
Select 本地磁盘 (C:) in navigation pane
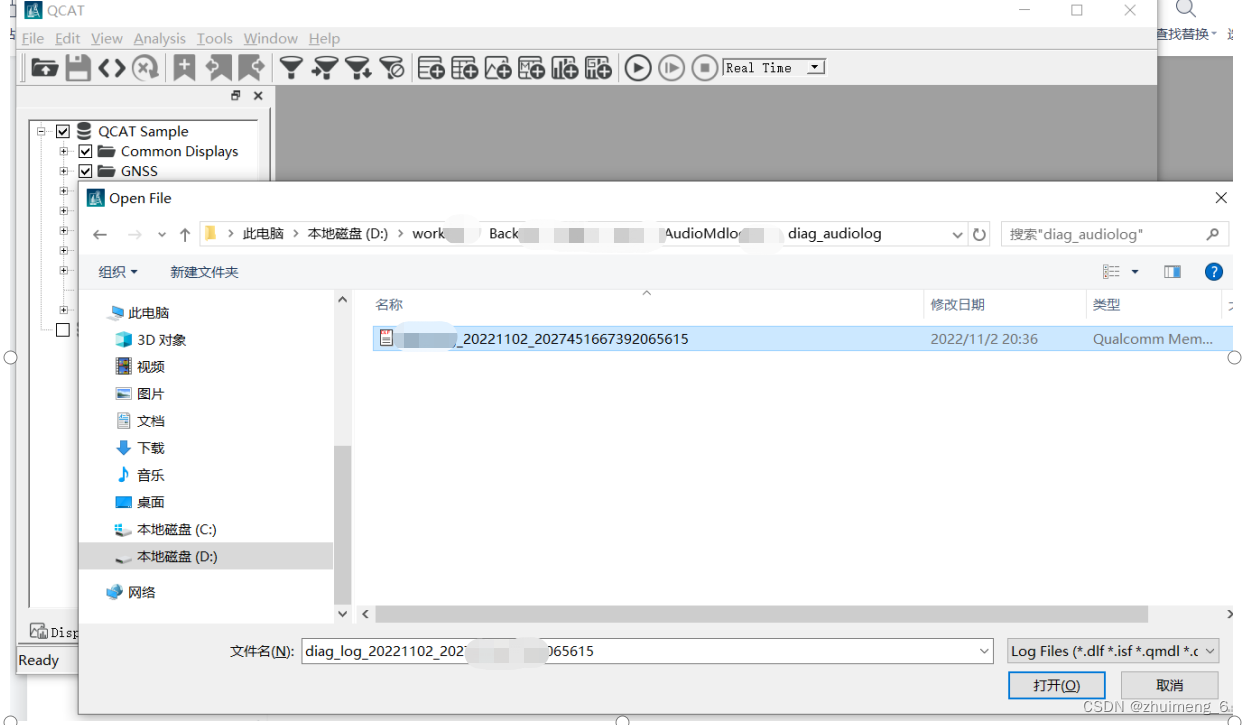[176, 529]
